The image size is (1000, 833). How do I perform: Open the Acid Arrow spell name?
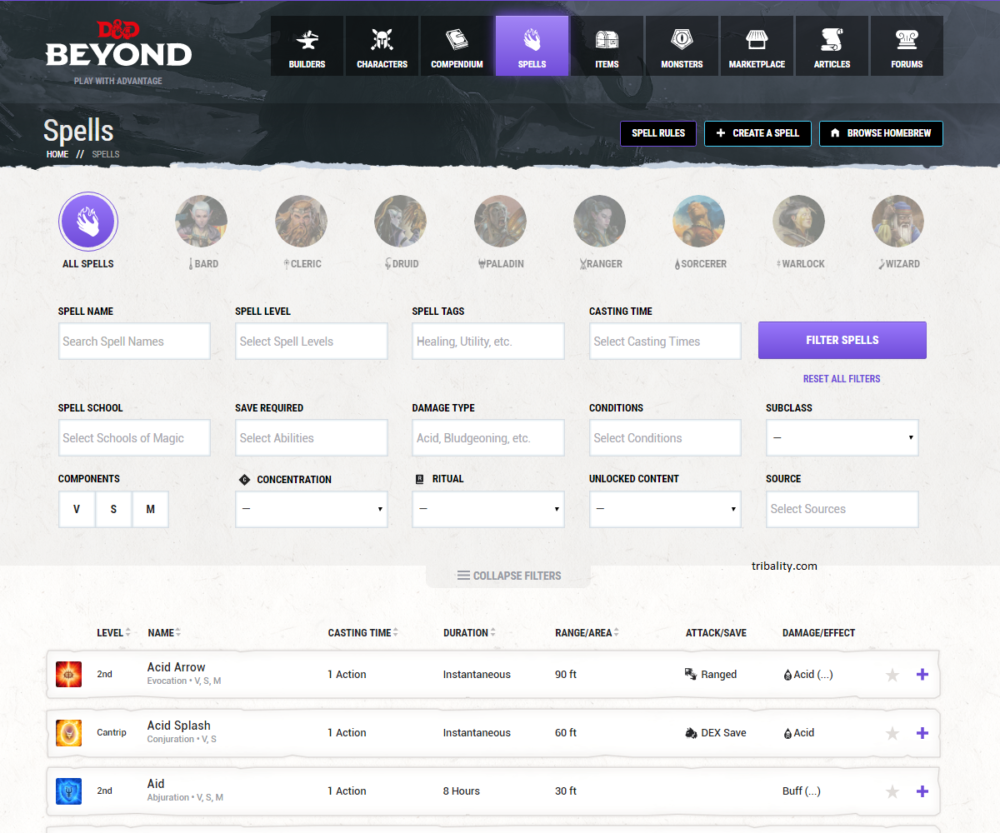click(x=176, y=667)
